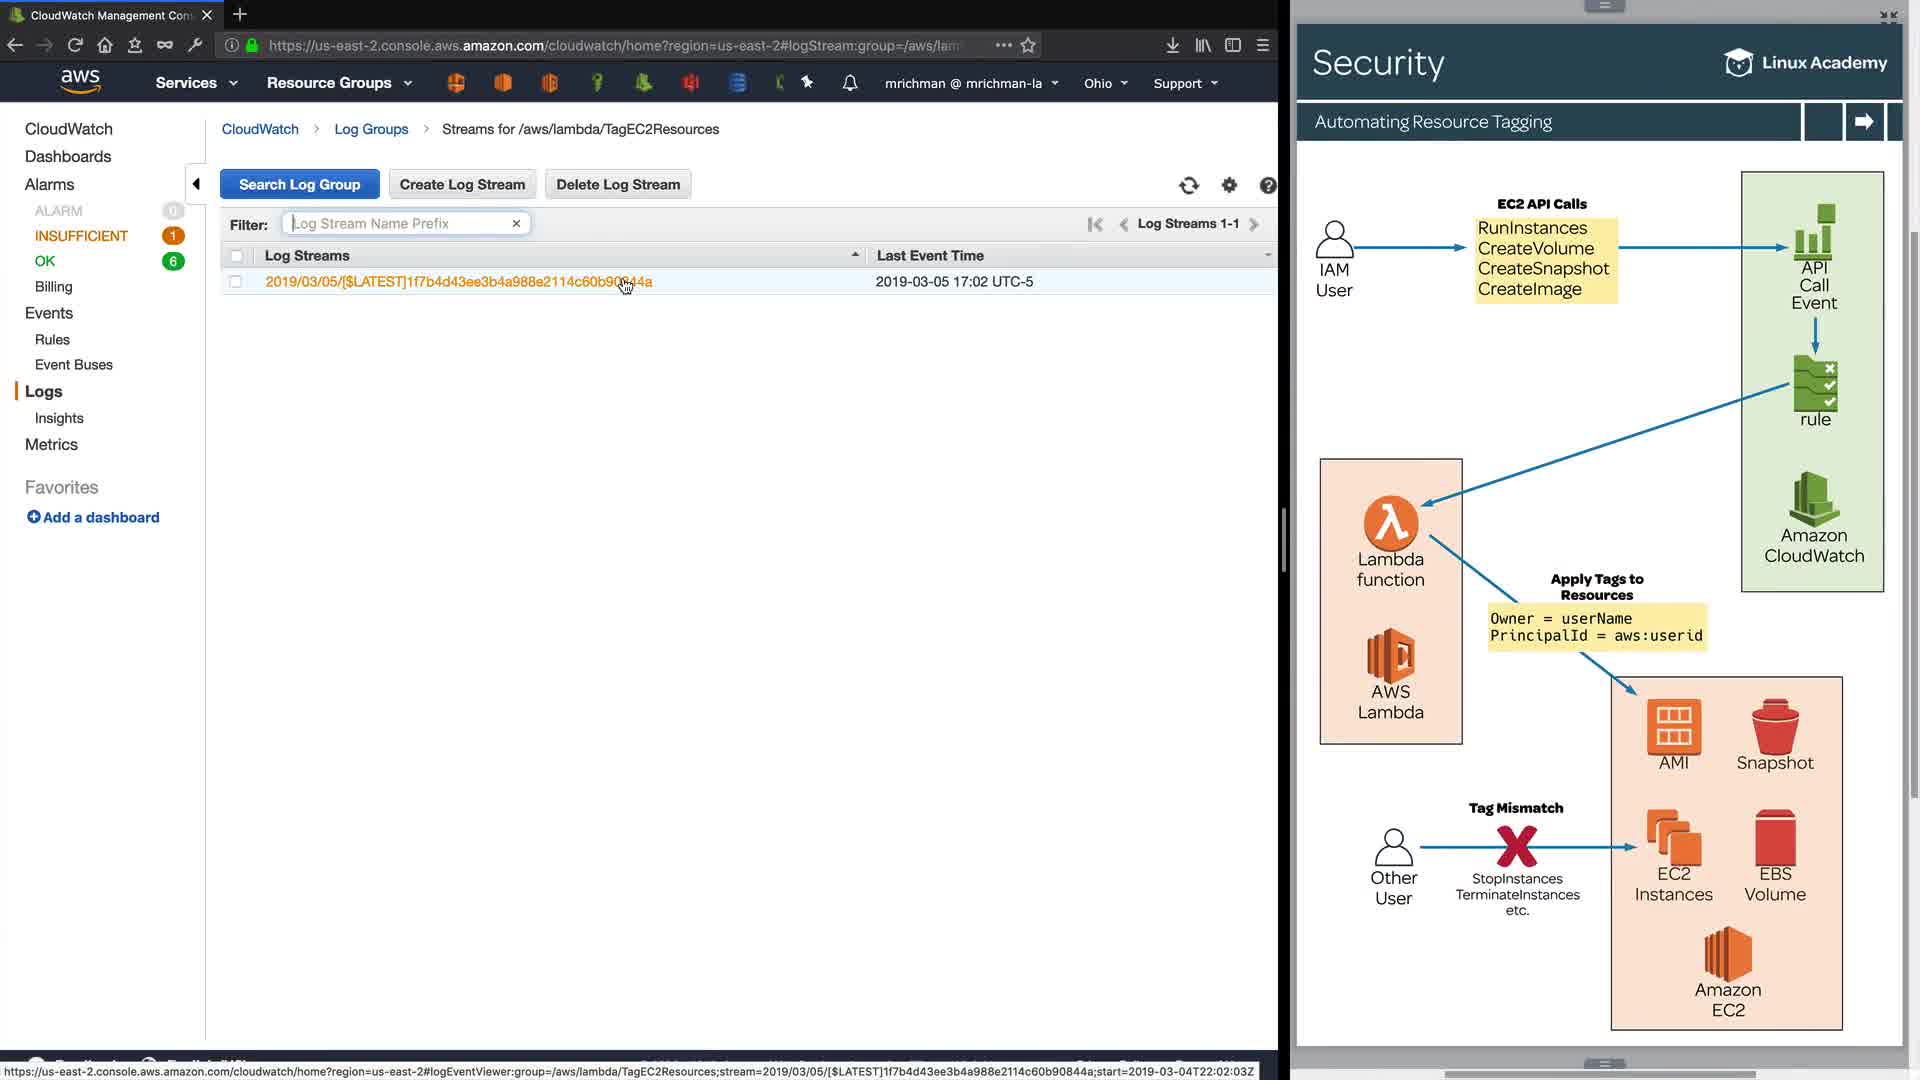Open the log streams settings gear
Screen dimensions: 1920x1080
click(x=1229, y=185)
